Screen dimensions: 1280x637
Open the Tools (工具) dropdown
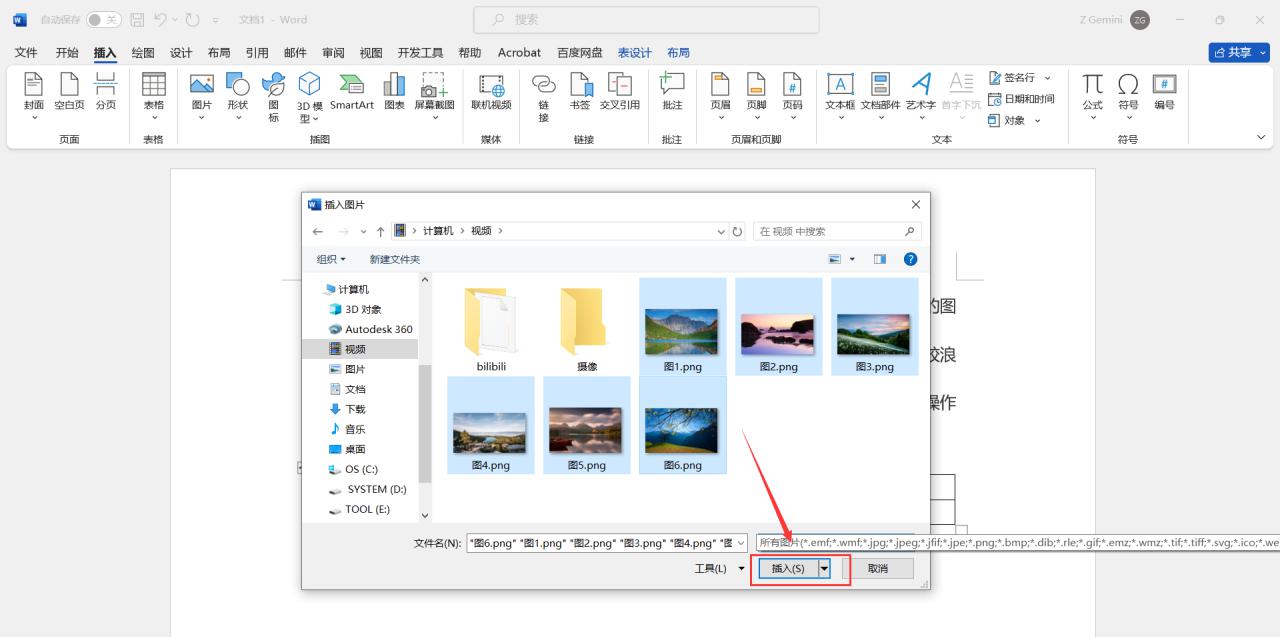[x=719, y=568]
